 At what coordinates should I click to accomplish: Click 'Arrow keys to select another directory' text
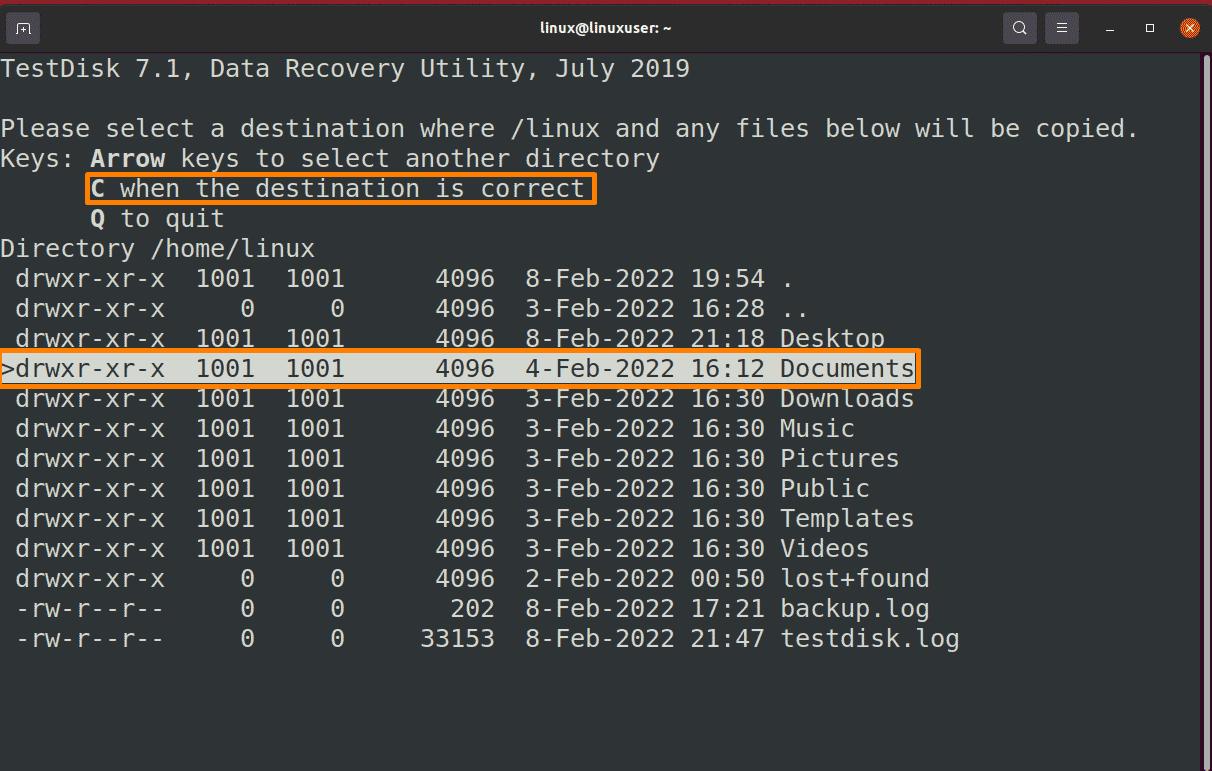[375, 159]
